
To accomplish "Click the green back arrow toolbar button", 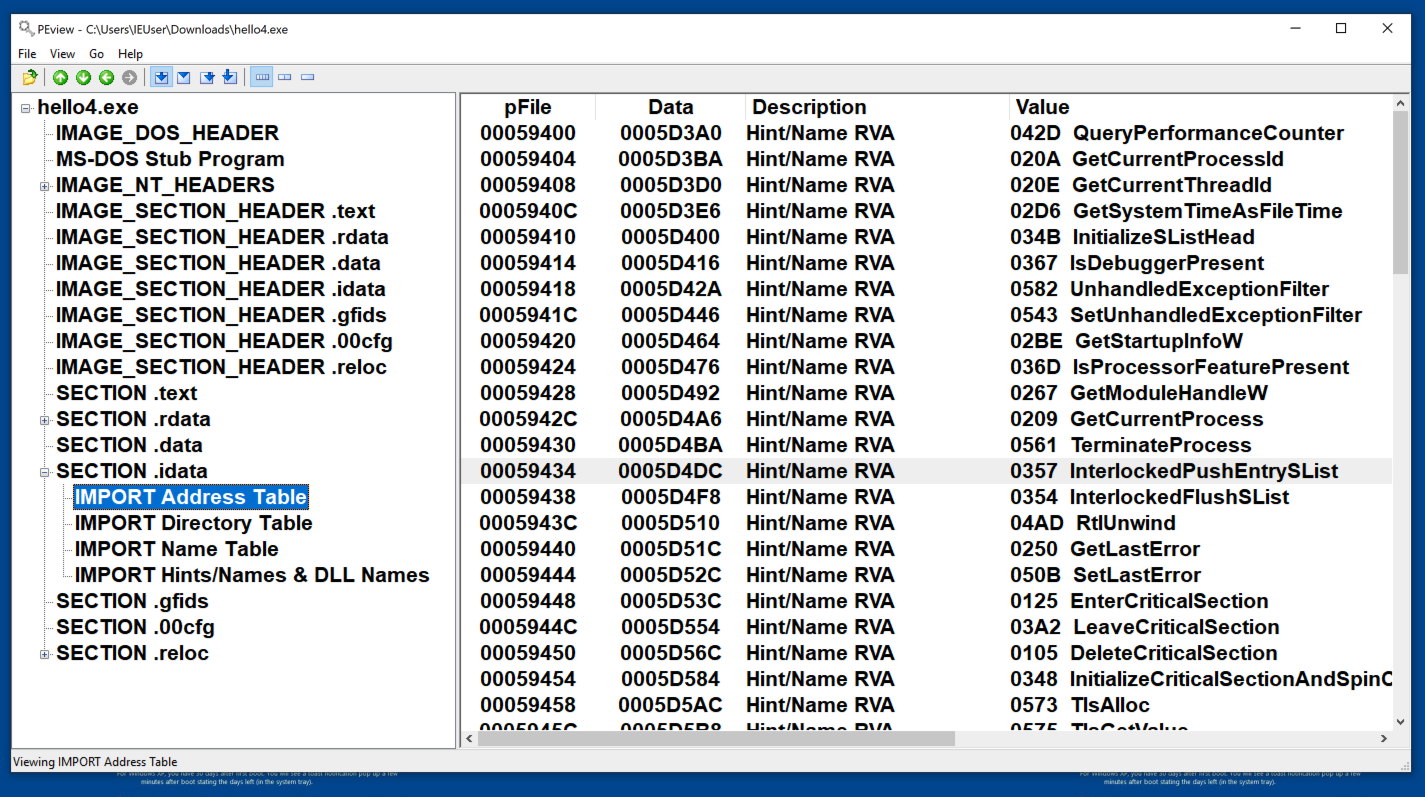I will (106, 77).
